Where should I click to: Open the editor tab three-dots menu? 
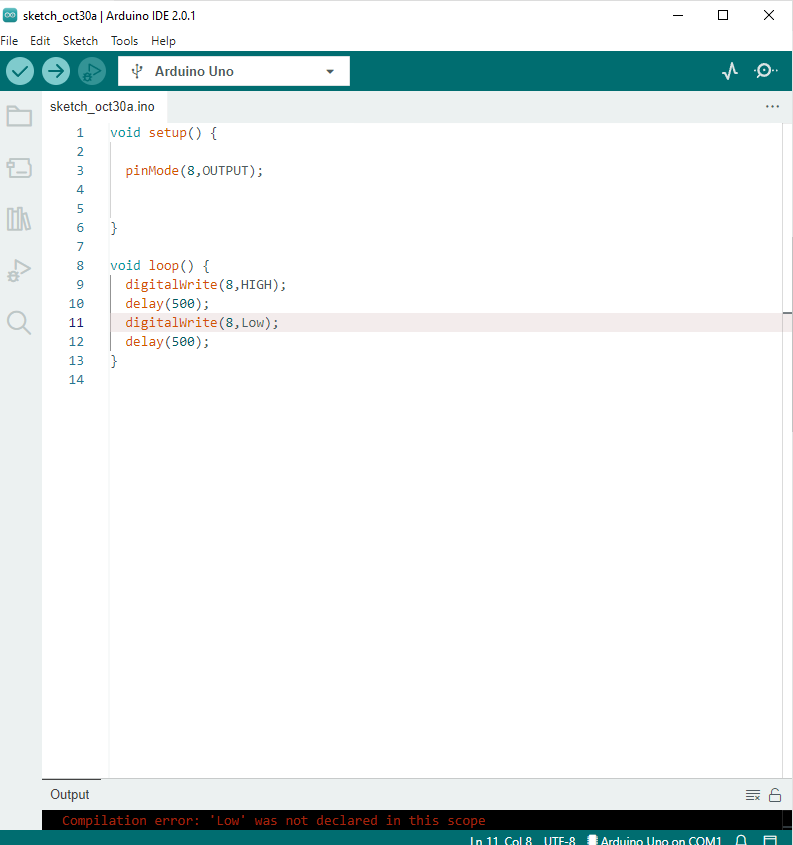coord(772,106)
